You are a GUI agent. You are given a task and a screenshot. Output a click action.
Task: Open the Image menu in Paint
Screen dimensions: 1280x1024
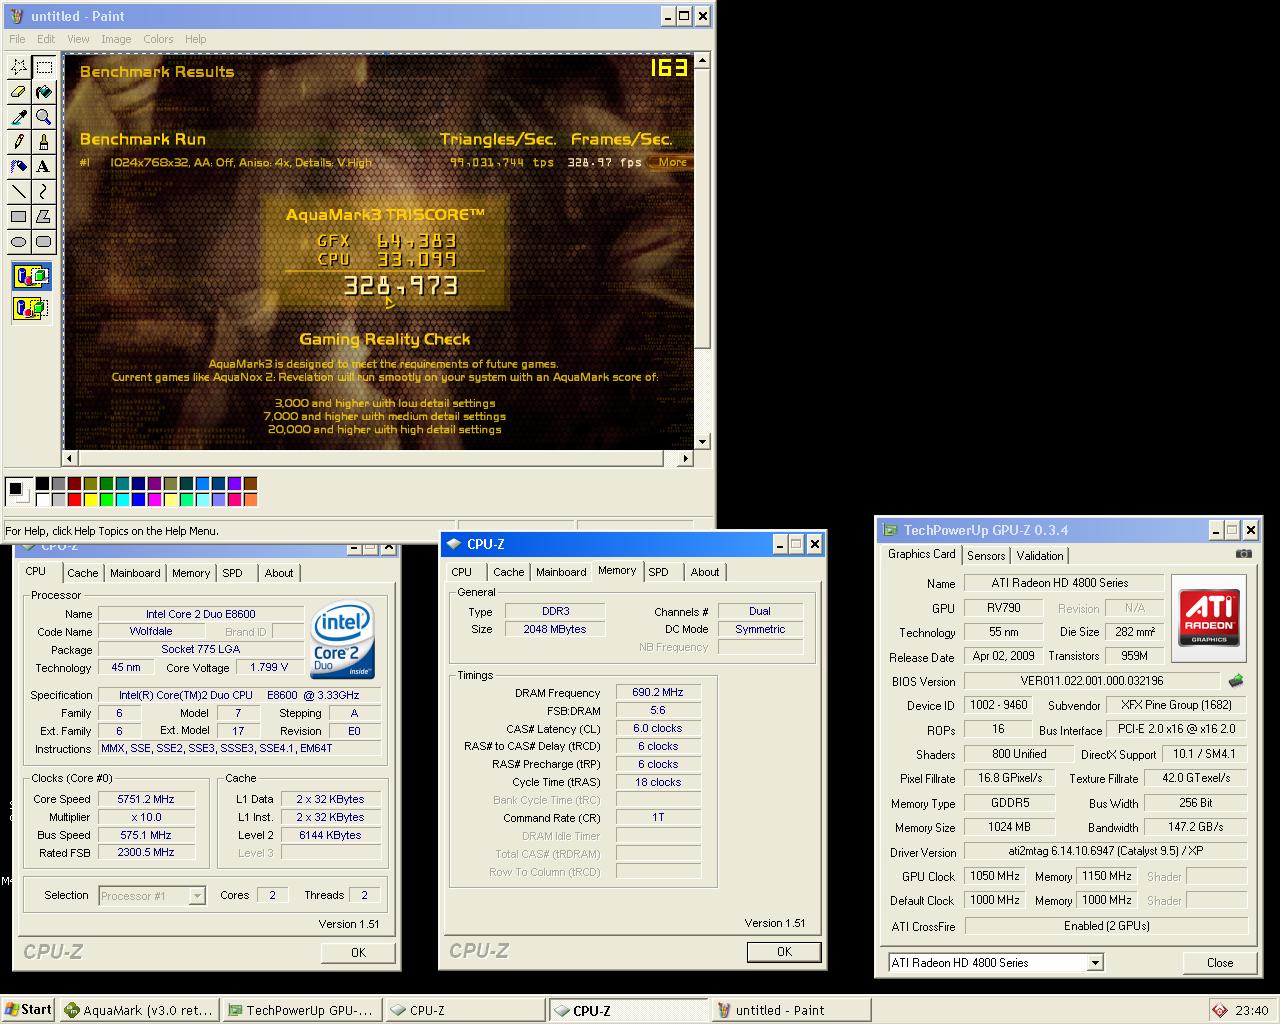click(x=116, y=39)
